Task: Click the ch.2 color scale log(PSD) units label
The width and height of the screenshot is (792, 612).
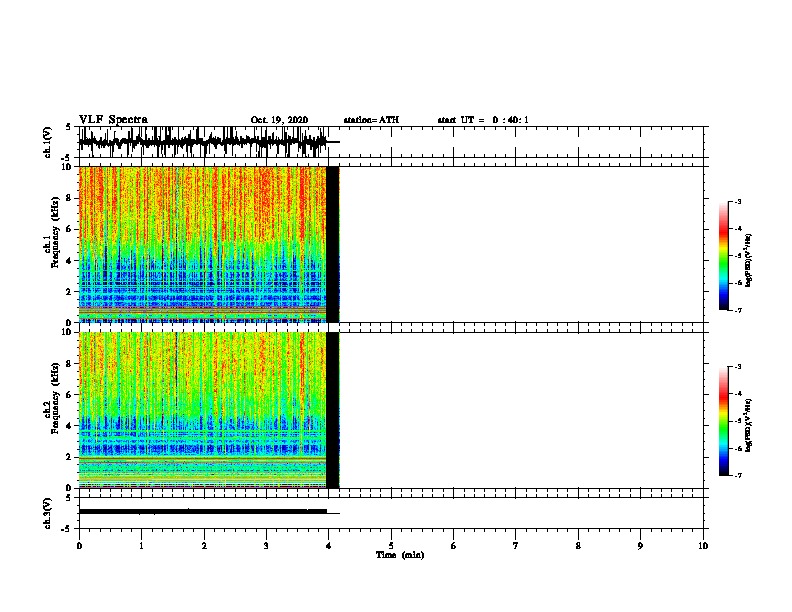Action: tap(748, 425)
